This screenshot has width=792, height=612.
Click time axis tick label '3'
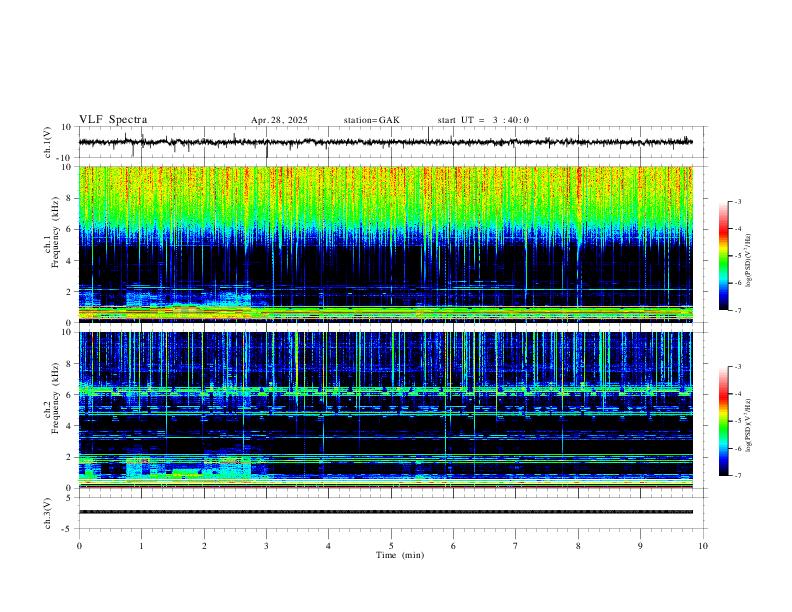pos(266,546)
